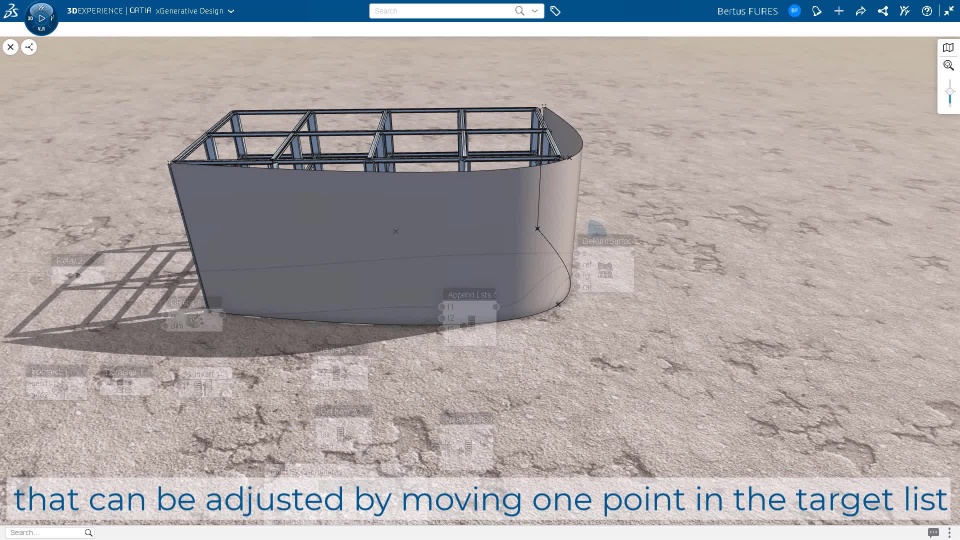
Task: Open the graph map overview icon
Action: click(948, 48)
